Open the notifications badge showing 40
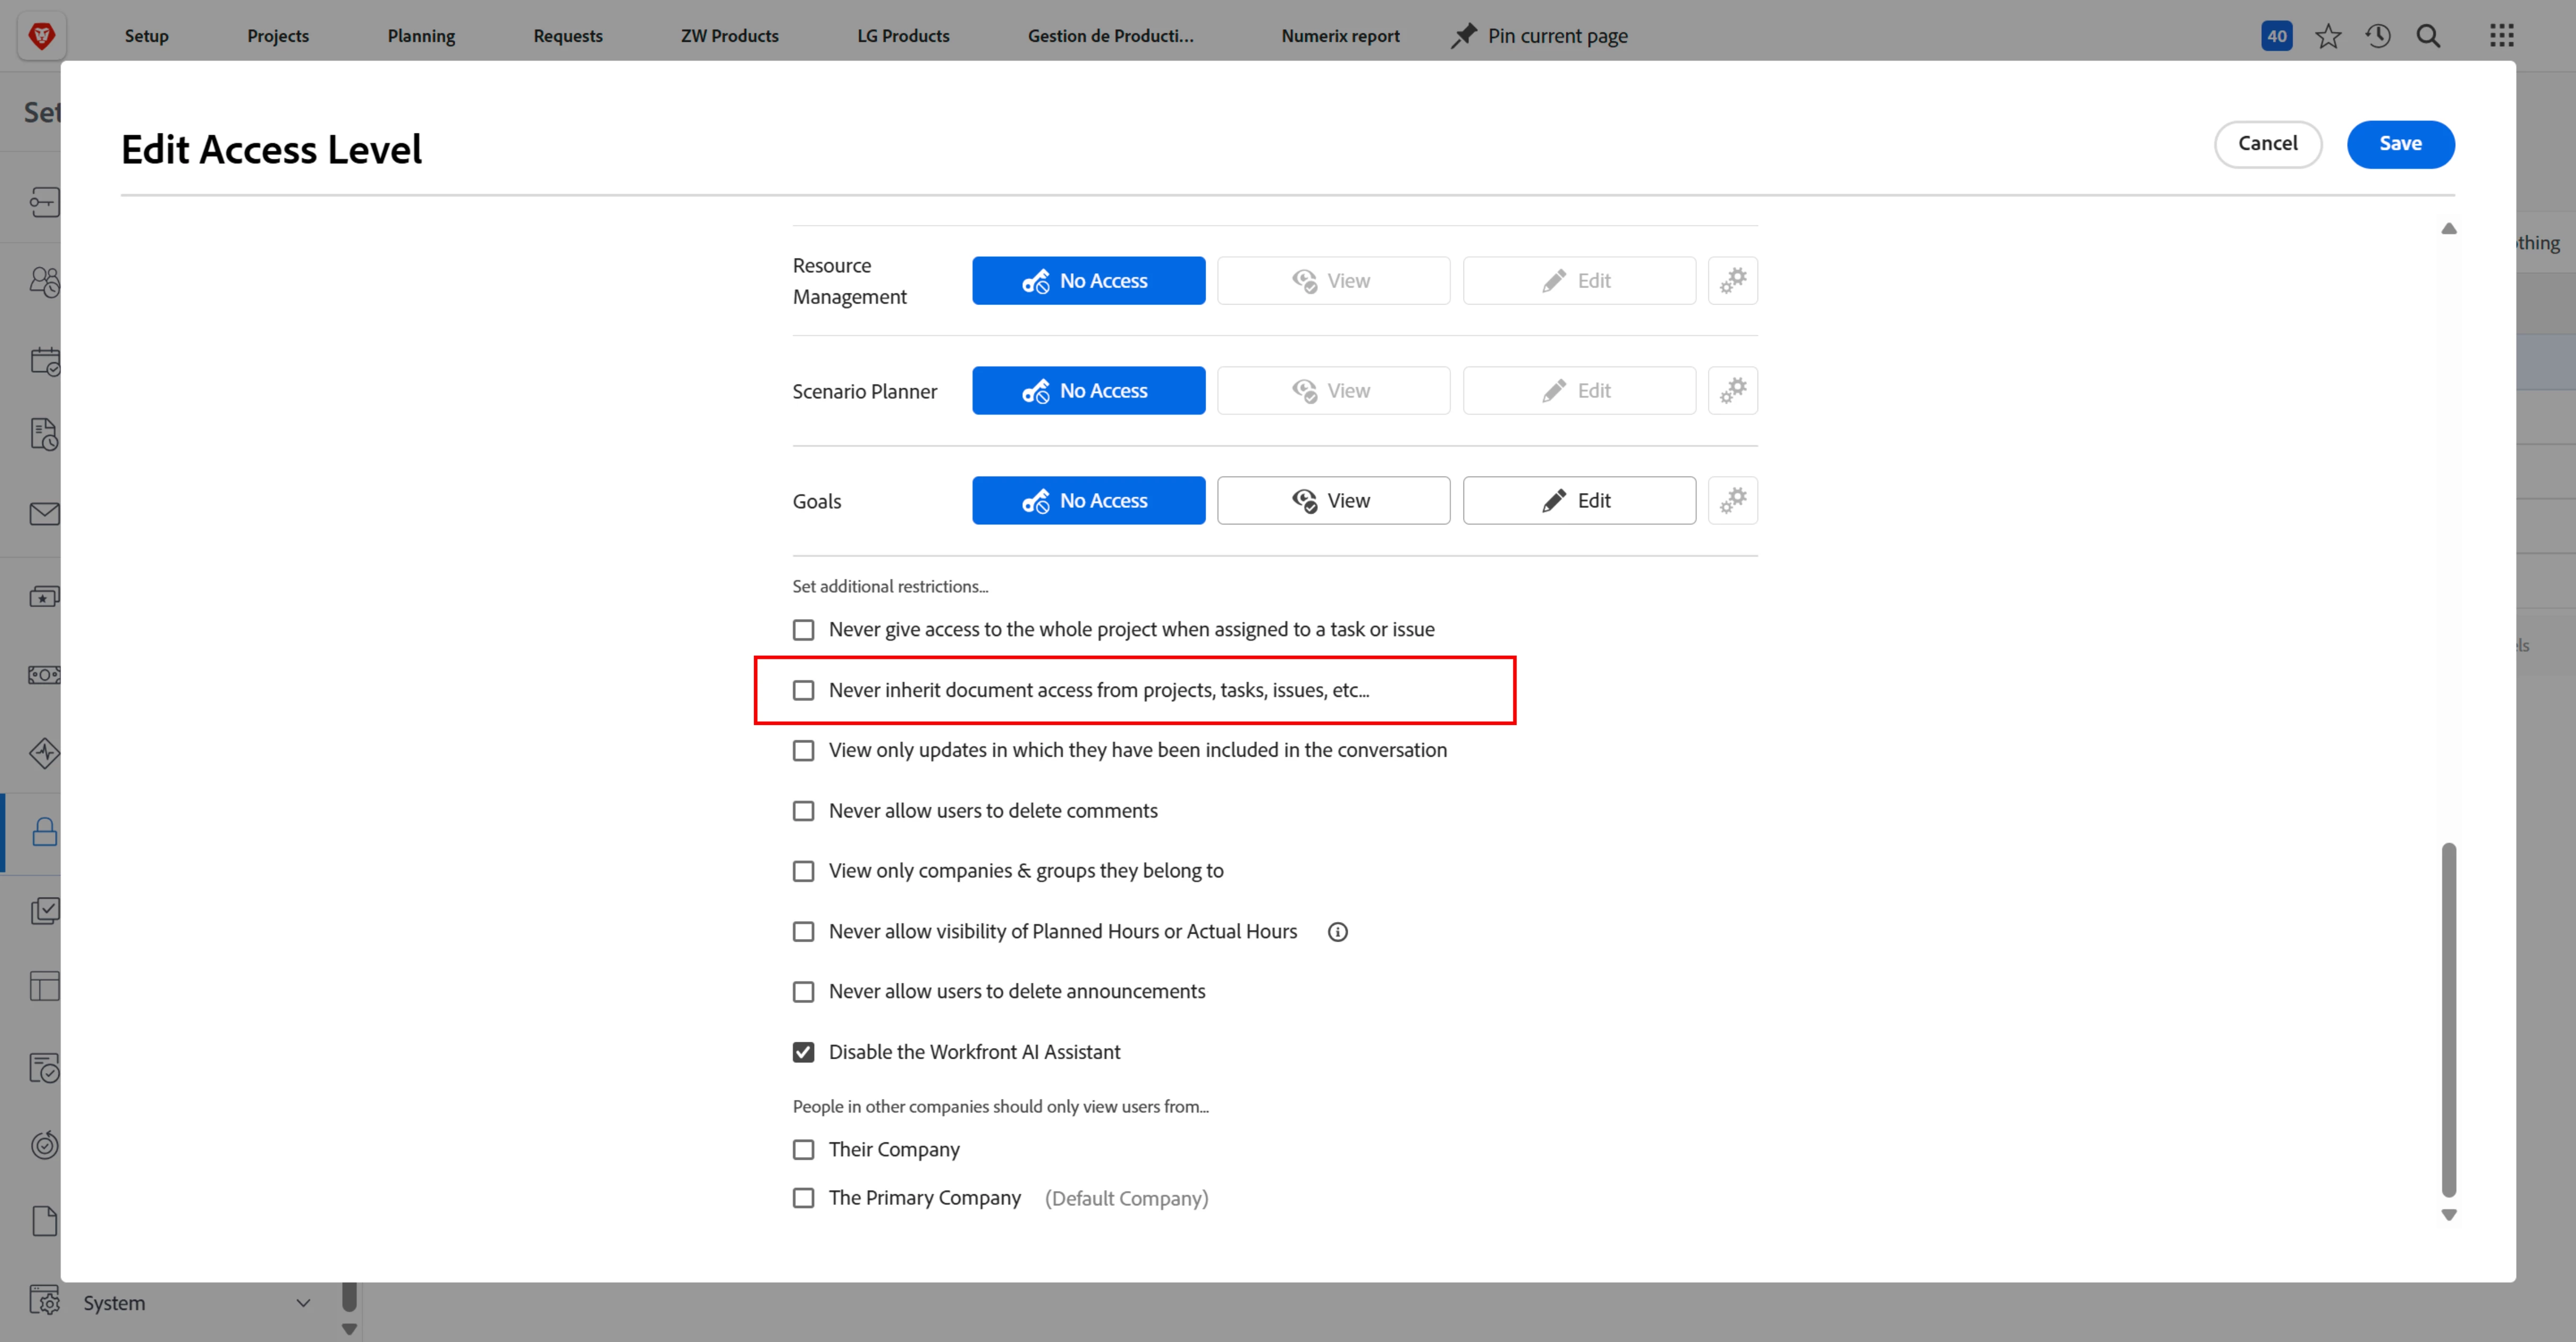This screenshot has height=1342, width=2576. click(2276, 36)
